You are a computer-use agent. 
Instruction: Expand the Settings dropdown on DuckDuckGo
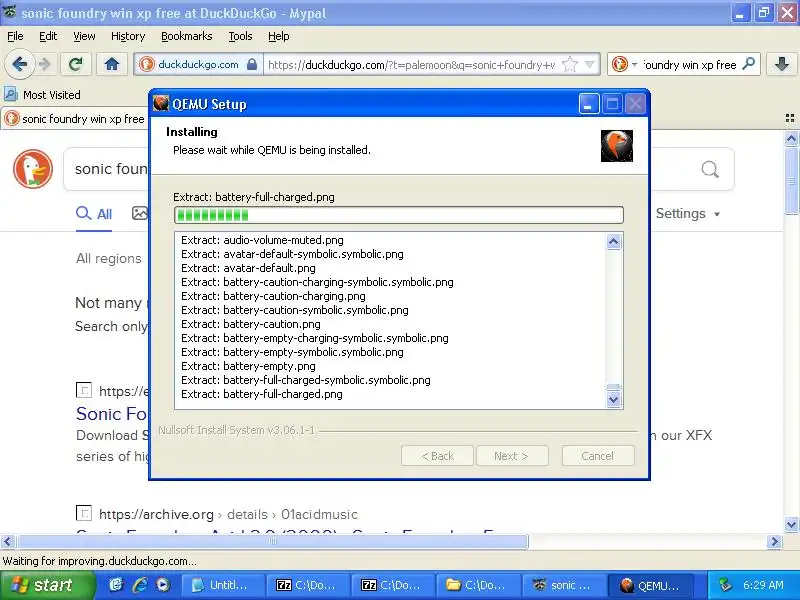(687, 213)
